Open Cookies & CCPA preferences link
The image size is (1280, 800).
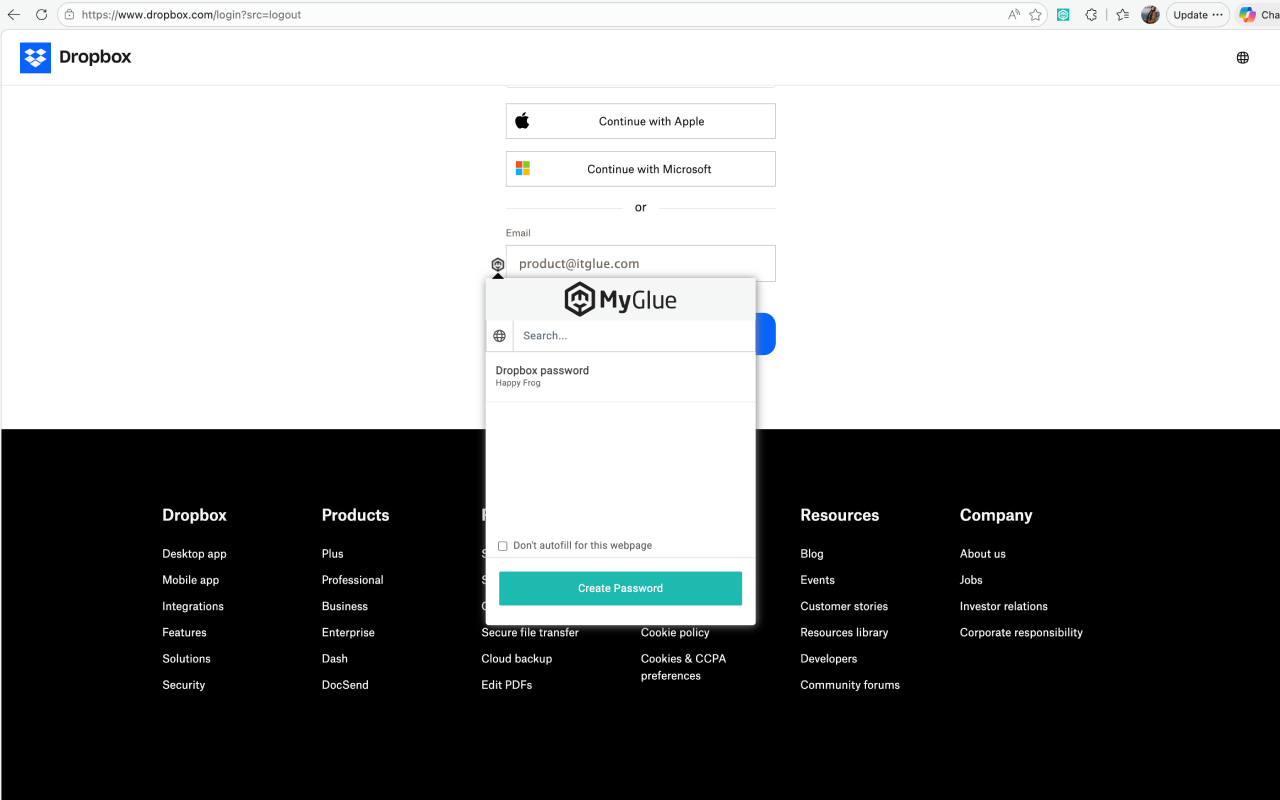coord(684,667)
